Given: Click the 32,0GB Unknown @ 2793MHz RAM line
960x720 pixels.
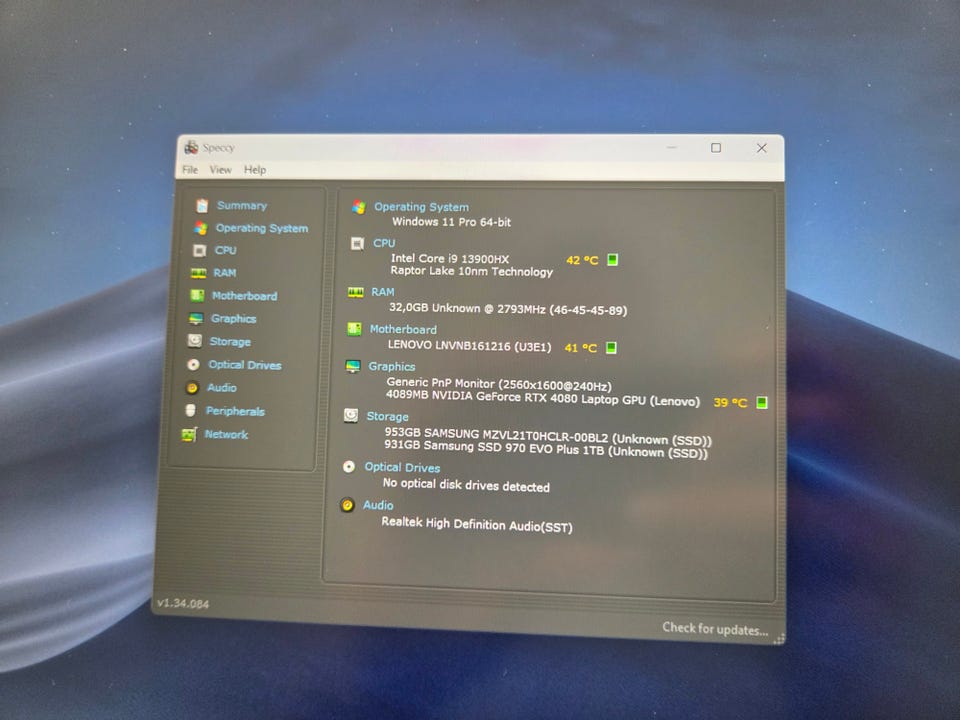Looking at the screenshot, I should point(508,309).
